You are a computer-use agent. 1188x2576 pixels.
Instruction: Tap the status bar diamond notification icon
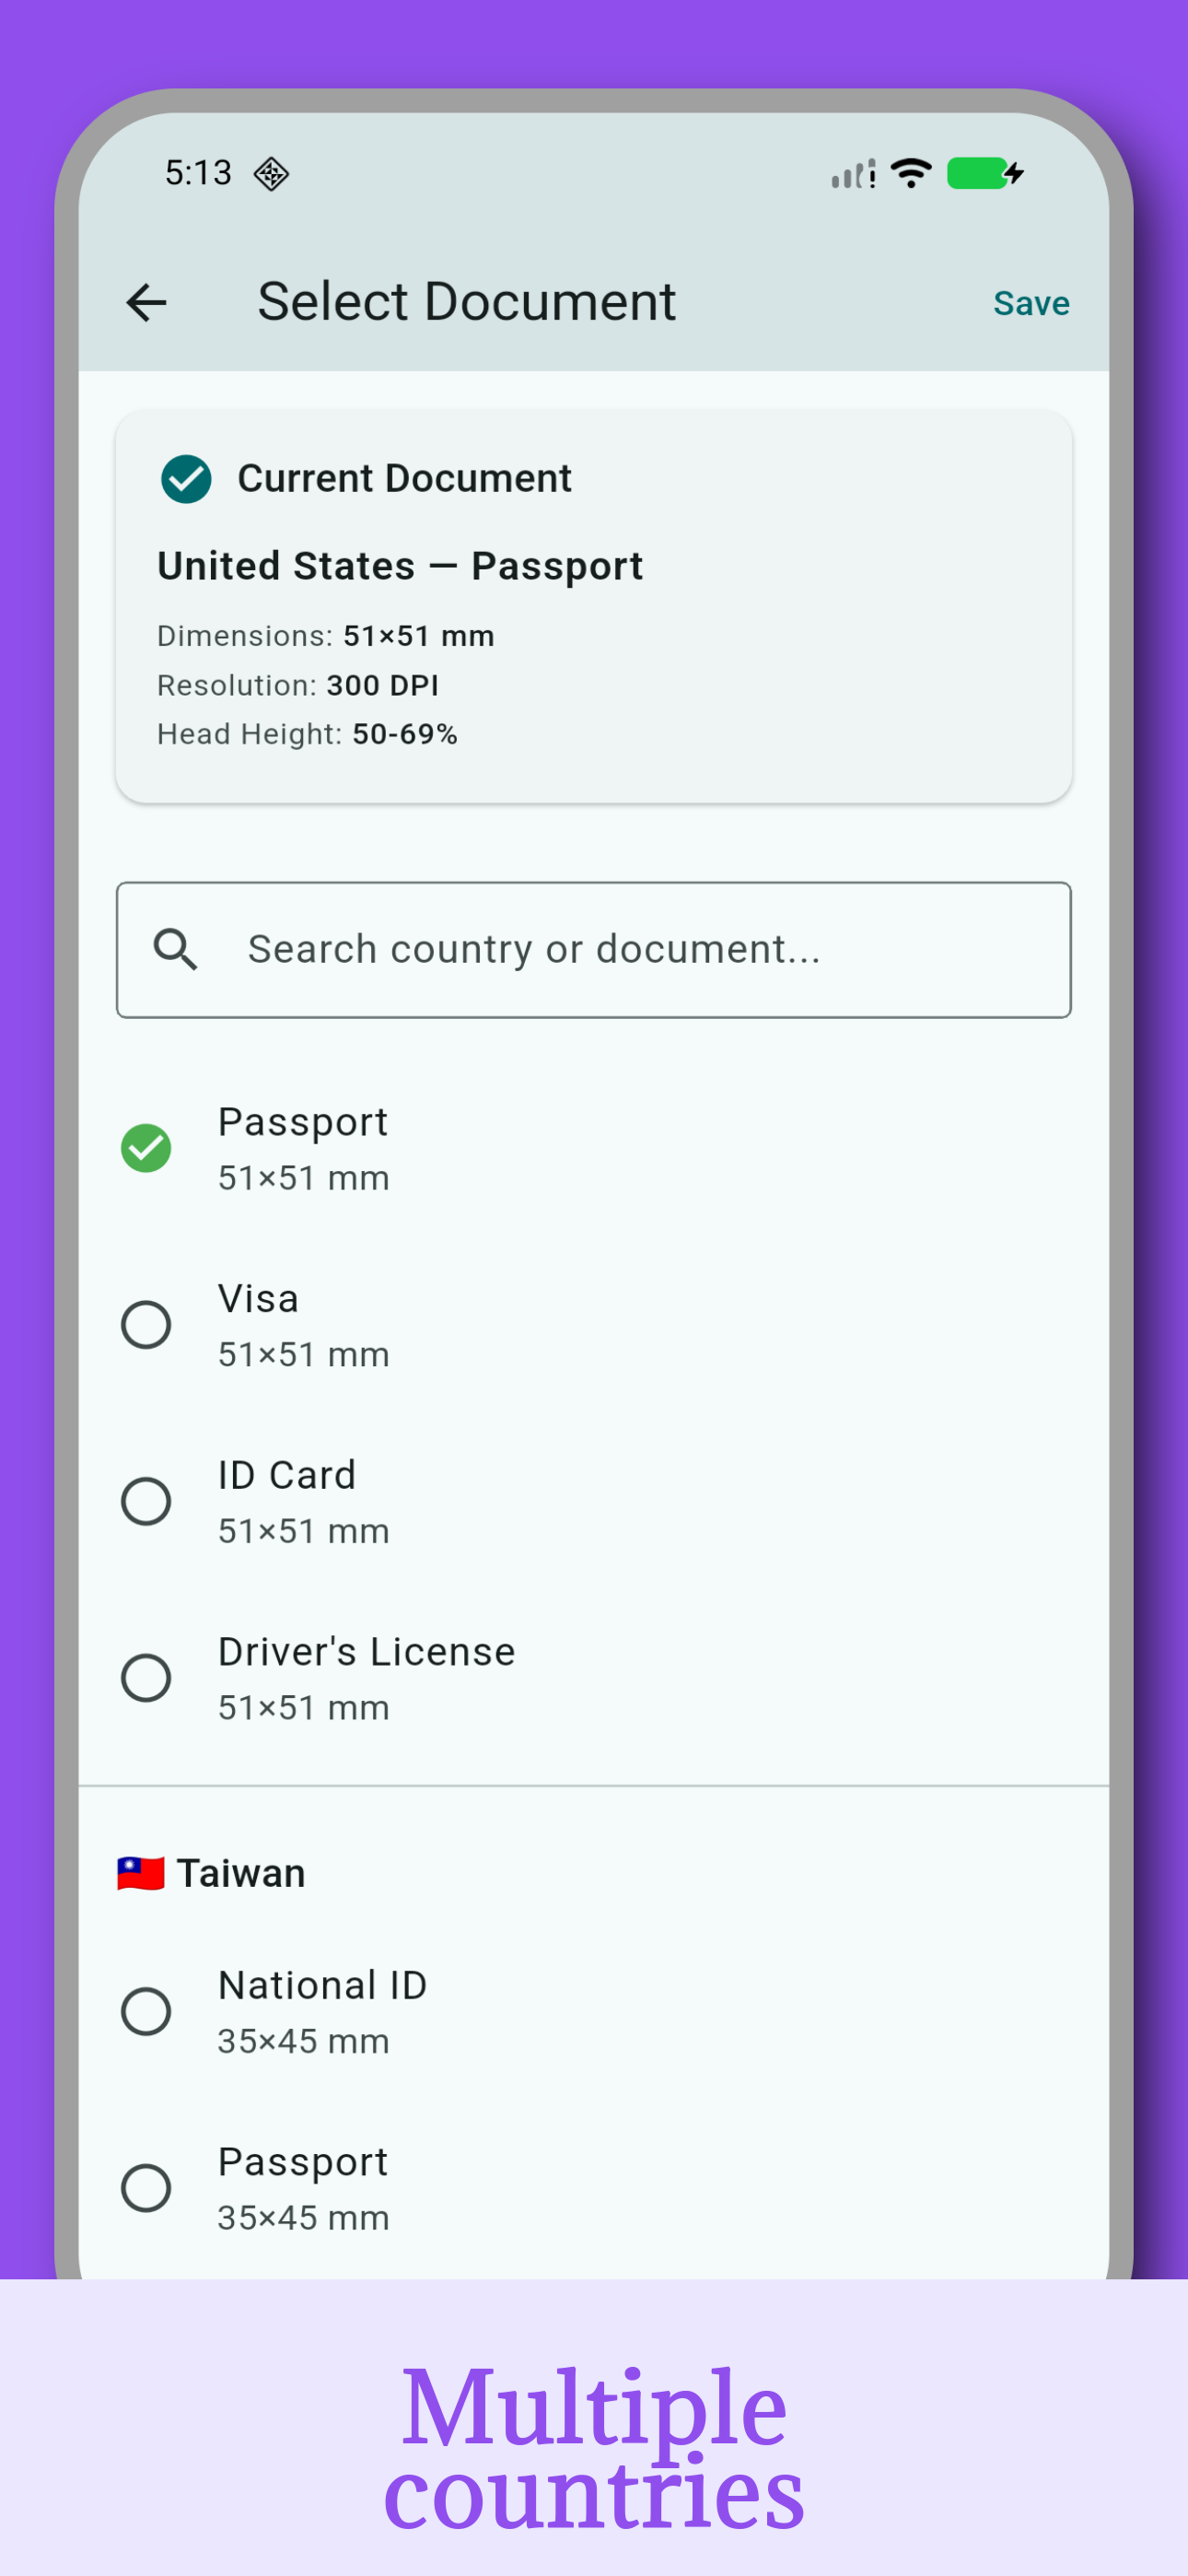pos(271,174)
